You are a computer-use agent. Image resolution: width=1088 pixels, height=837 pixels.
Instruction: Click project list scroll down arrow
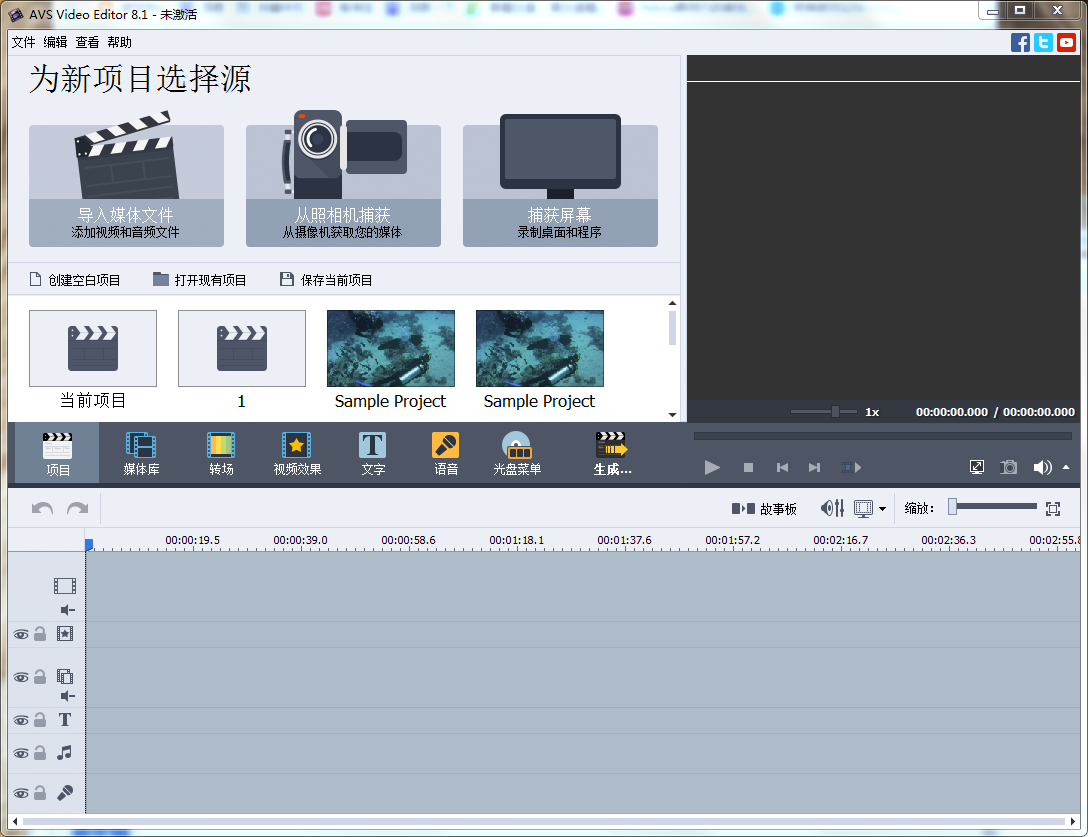[672, 414]
